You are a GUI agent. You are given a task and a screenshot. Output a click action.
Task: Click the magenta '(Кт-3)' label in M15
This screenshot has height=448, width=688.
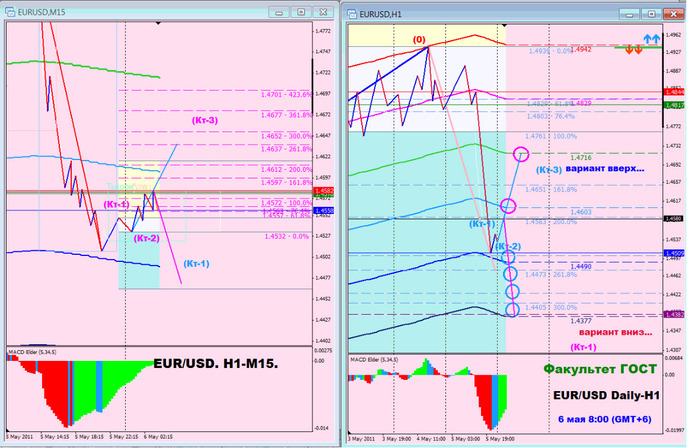pos(204,120)
